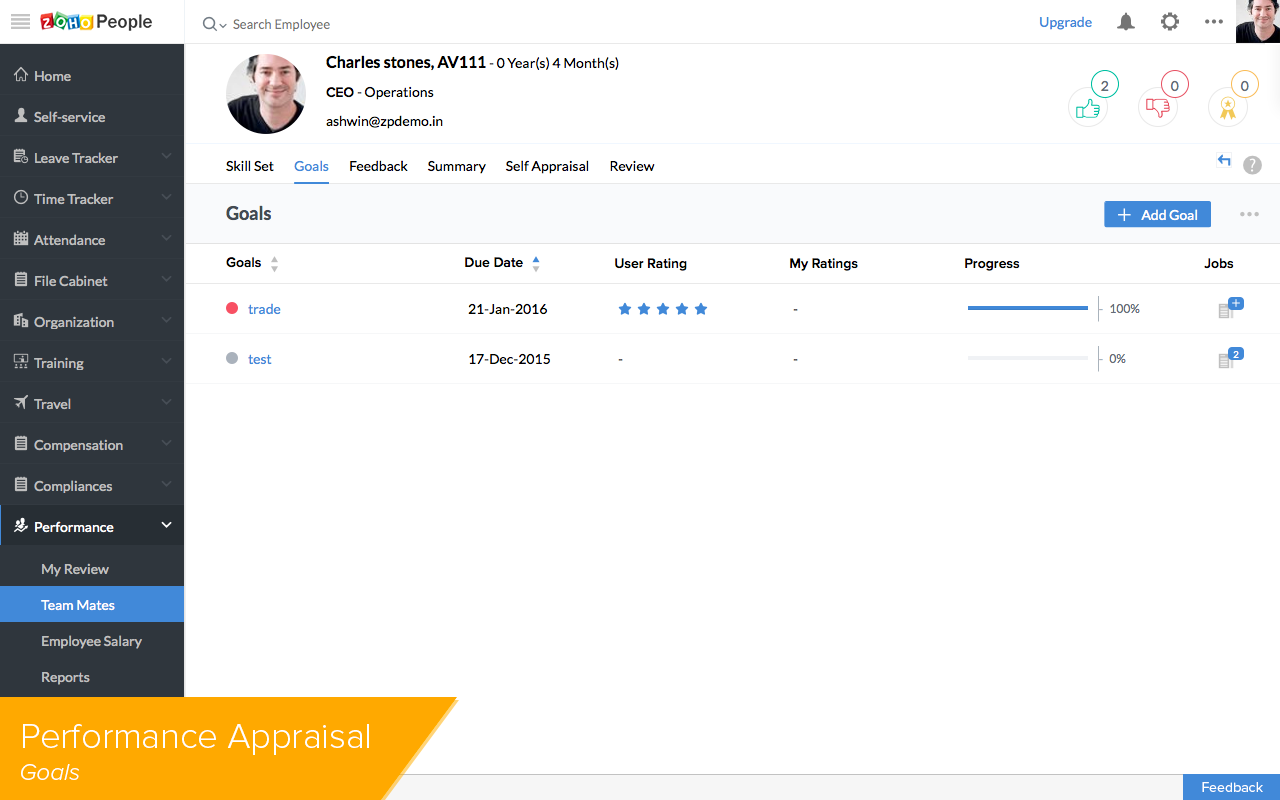The height and width of the screenshot is (800, 1280).
Task: Collapse the Performance menu chevron
Action: (166, 525)
